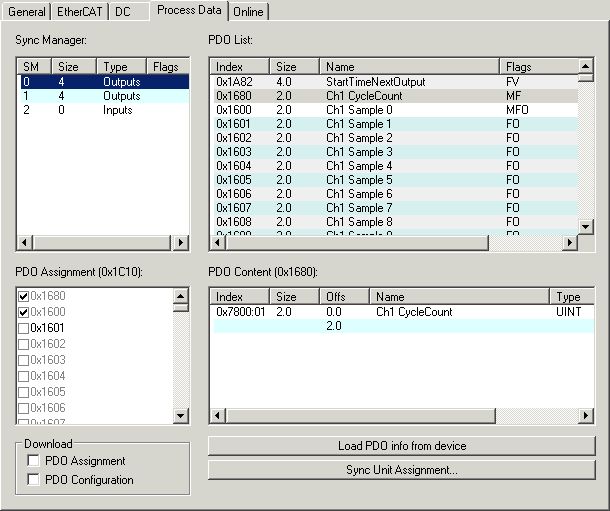The width and height of the screenshot is (610, 511).
Task: Sort PDO List by Name column header
Action: pos(409,66)
